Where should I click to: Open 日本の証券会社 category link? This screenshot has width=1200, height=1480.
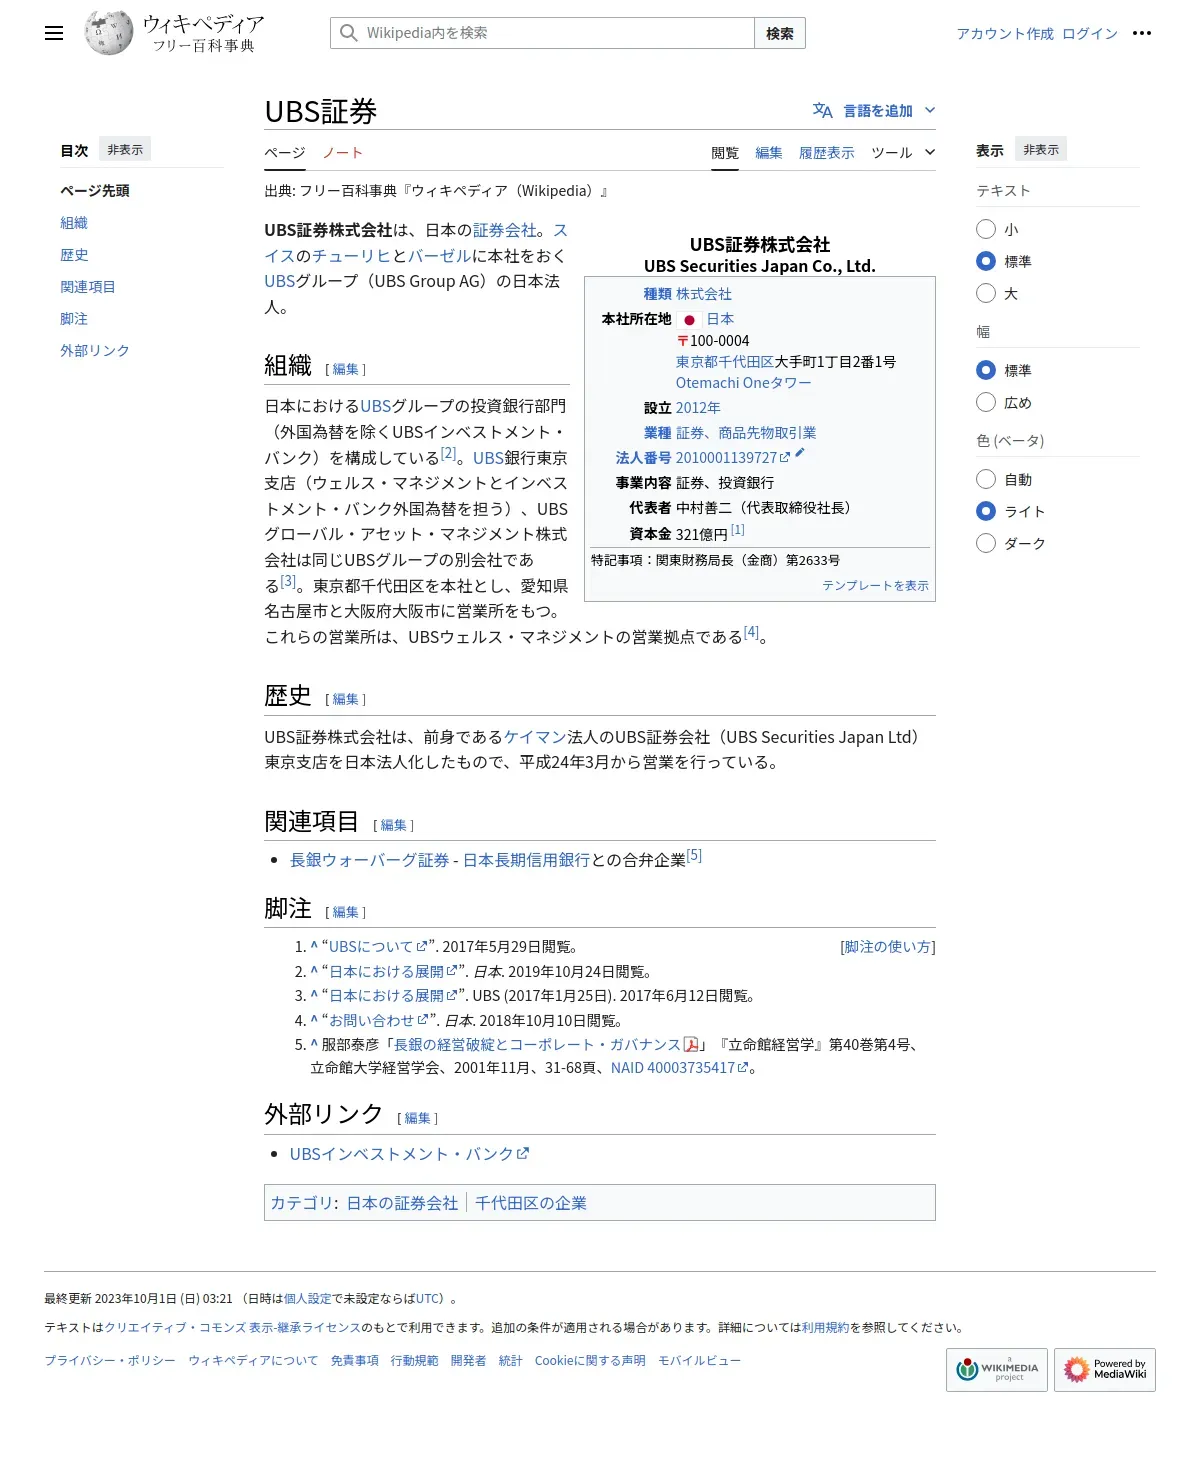402,1203
